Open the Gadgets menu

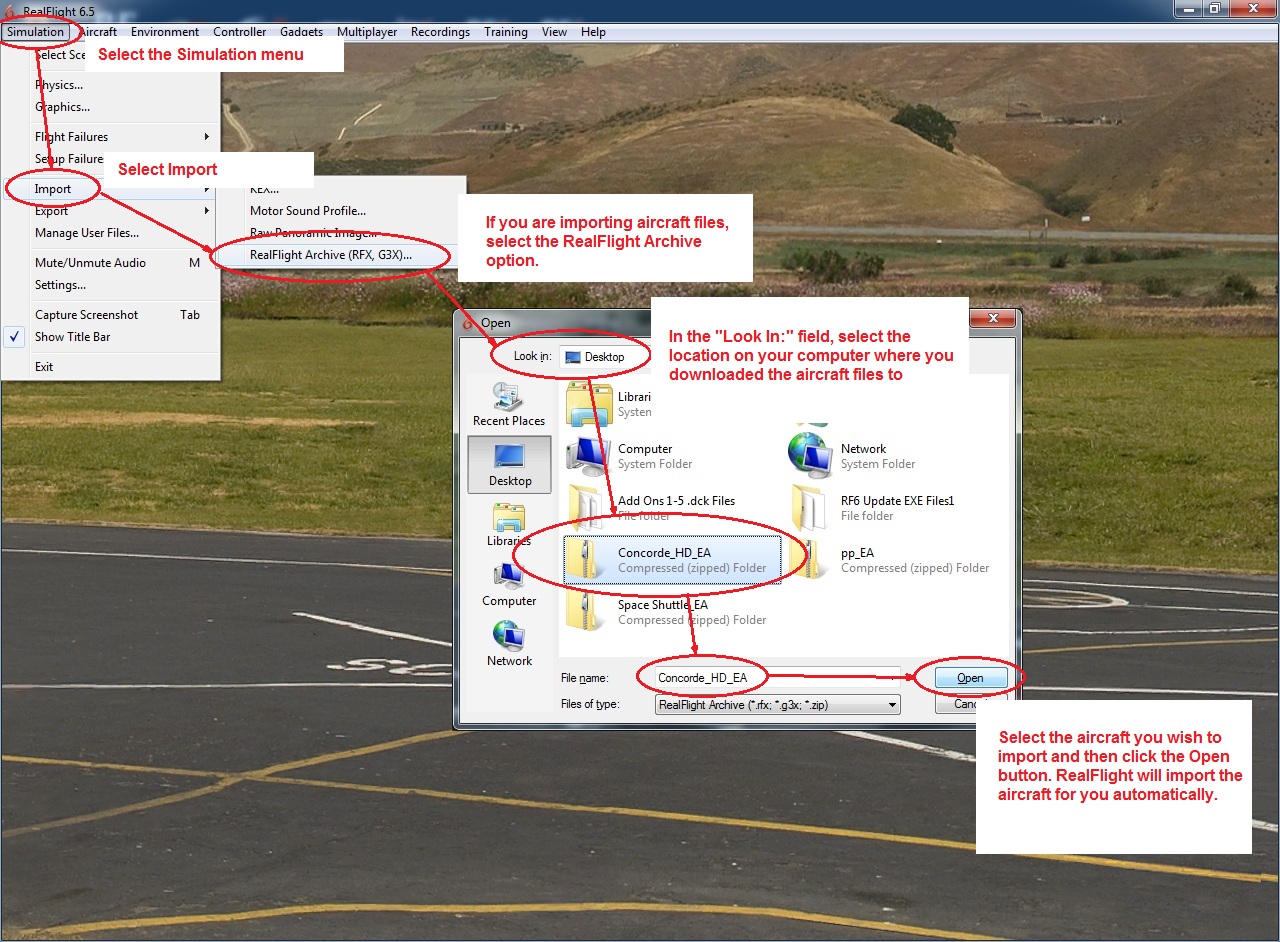[302, 32]
